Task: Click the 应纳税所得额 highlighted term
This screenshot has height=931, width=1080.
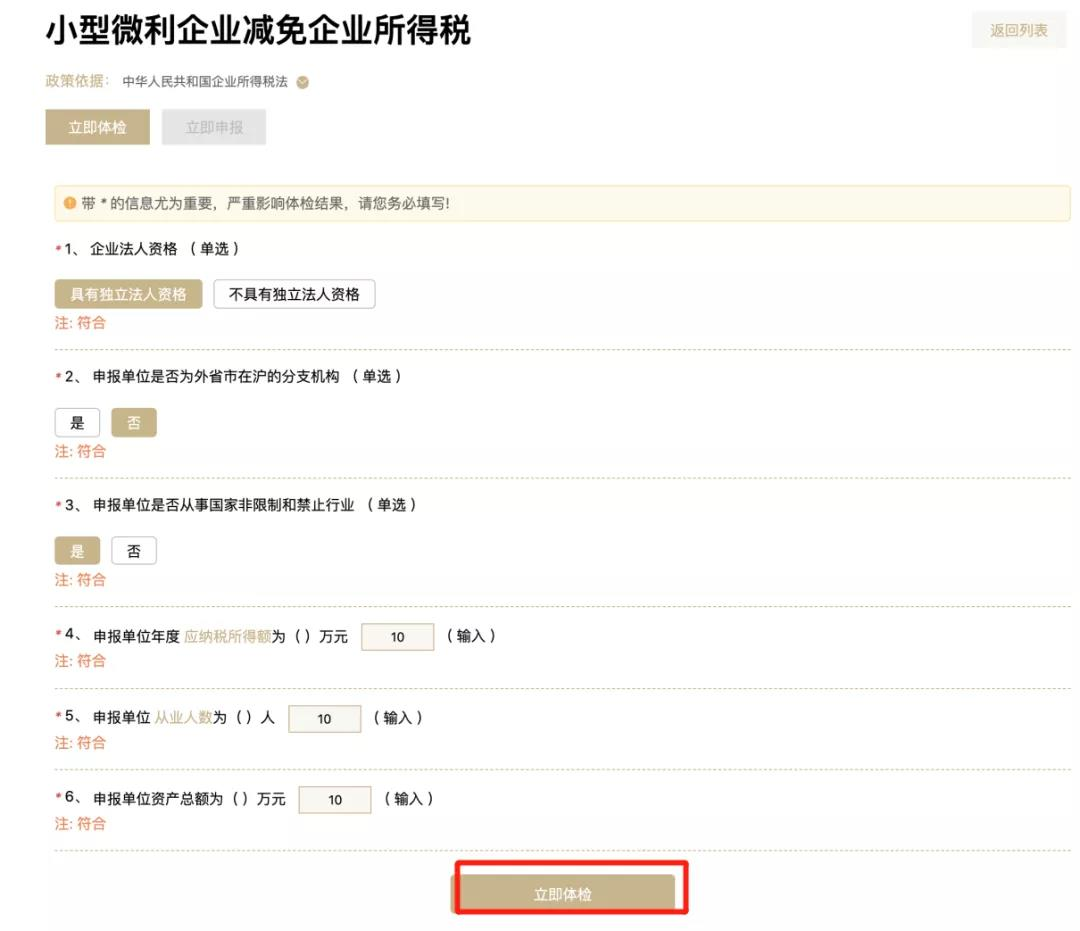Action: tap(227, 636)
